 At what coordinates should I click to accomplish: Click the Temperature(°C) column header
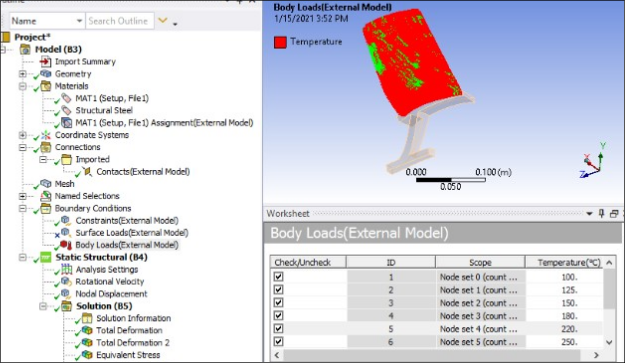click(569, 263)
